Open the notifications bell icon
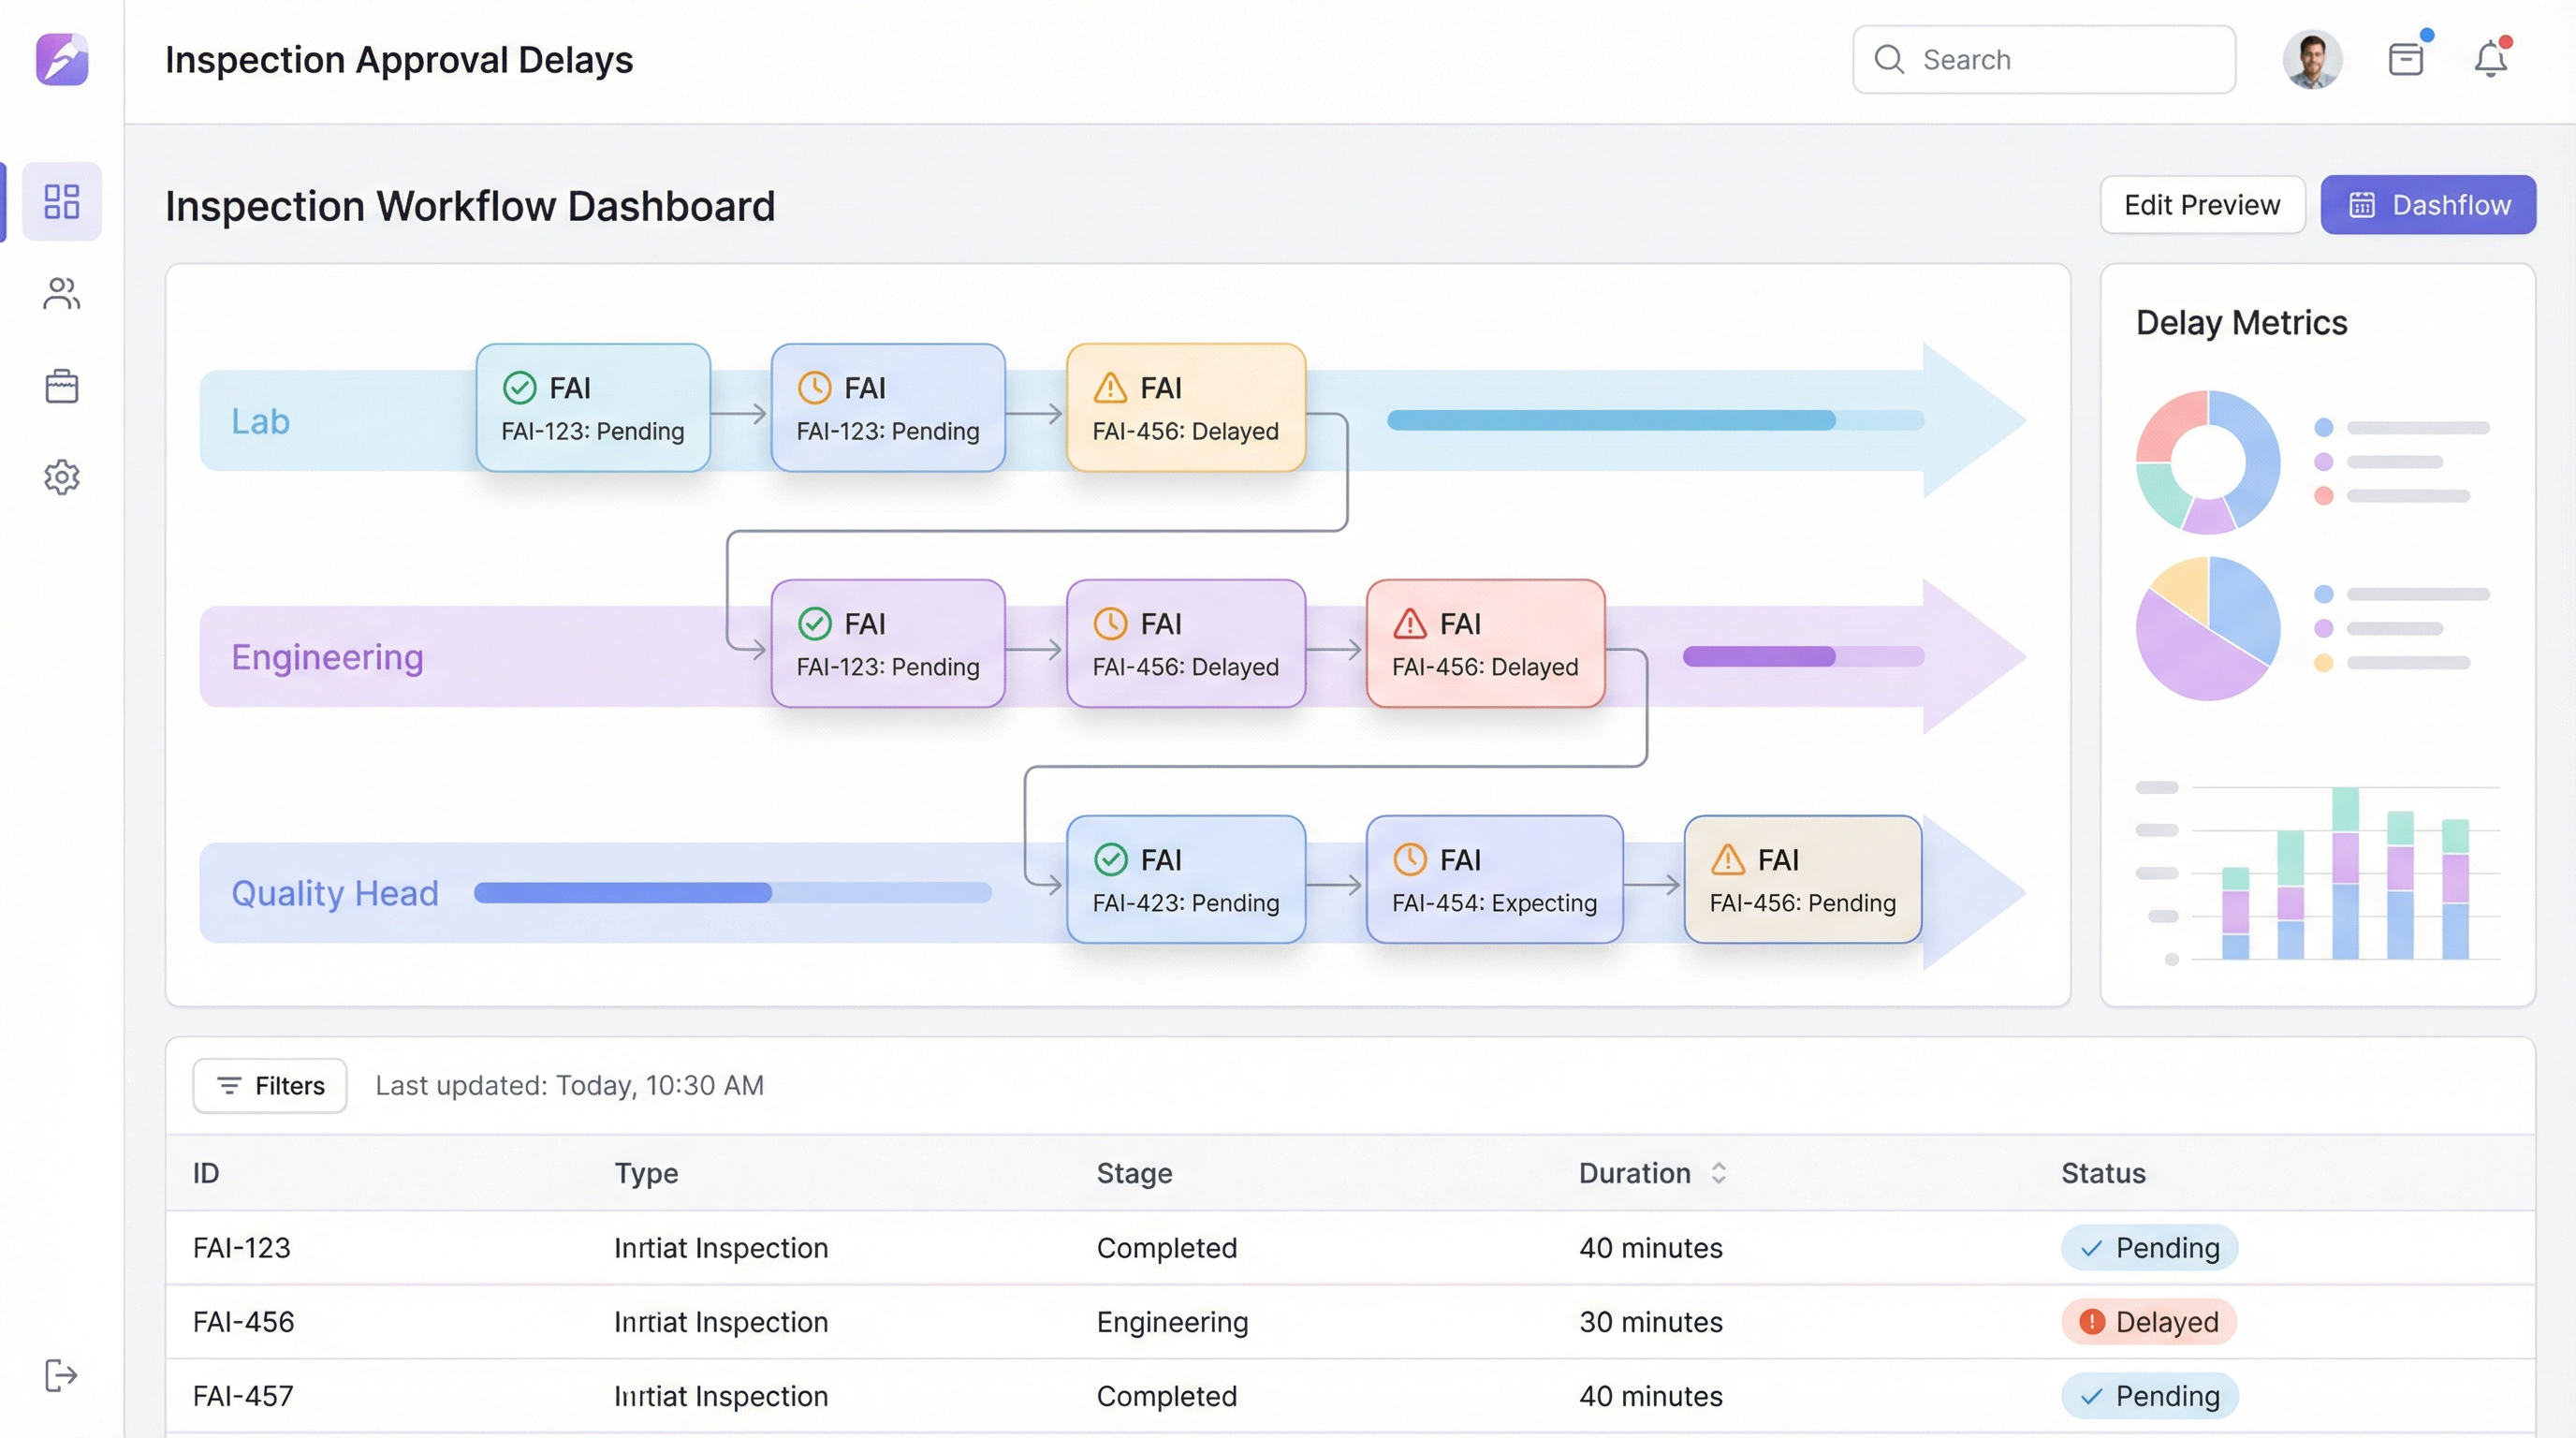 (2490, 60)
